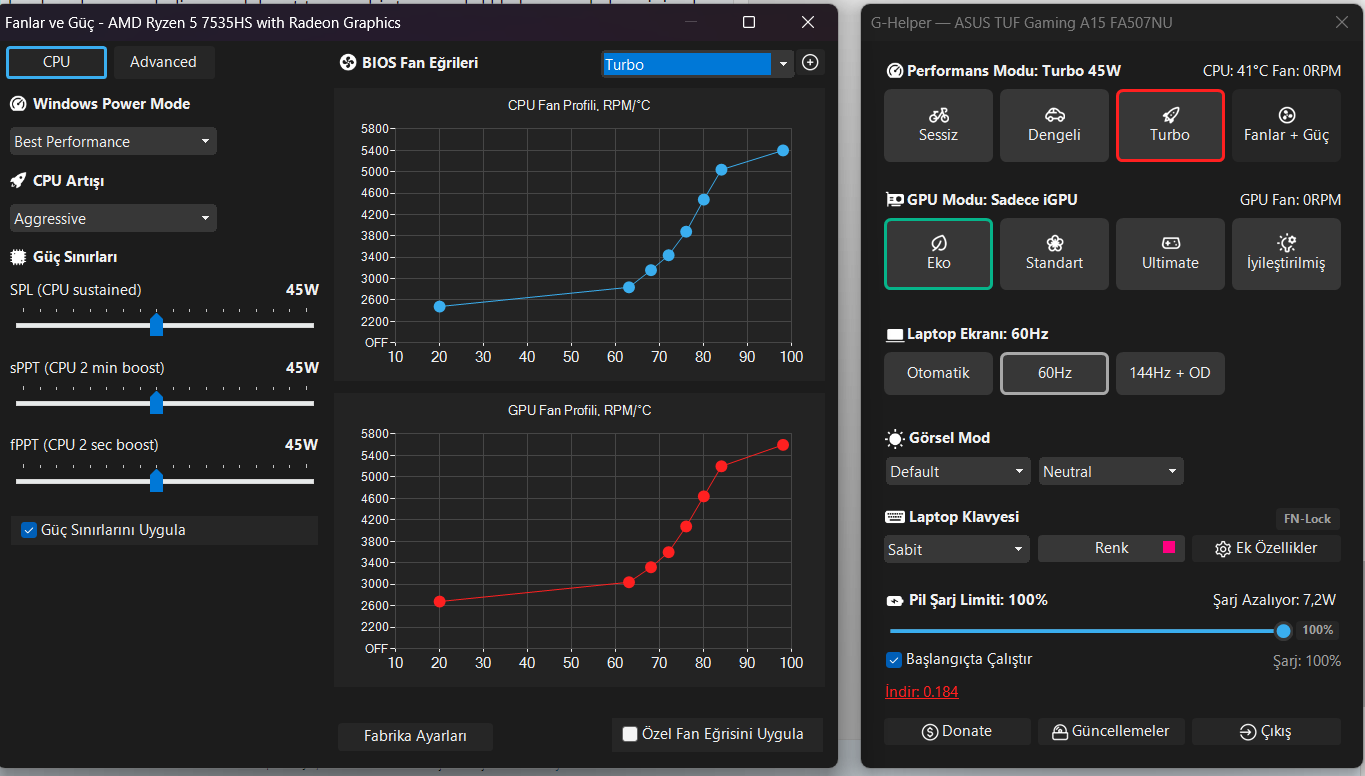Select Standart GPU mode
The image size is (1365, 776).
pyautogui.click(x=1054, y=254)
